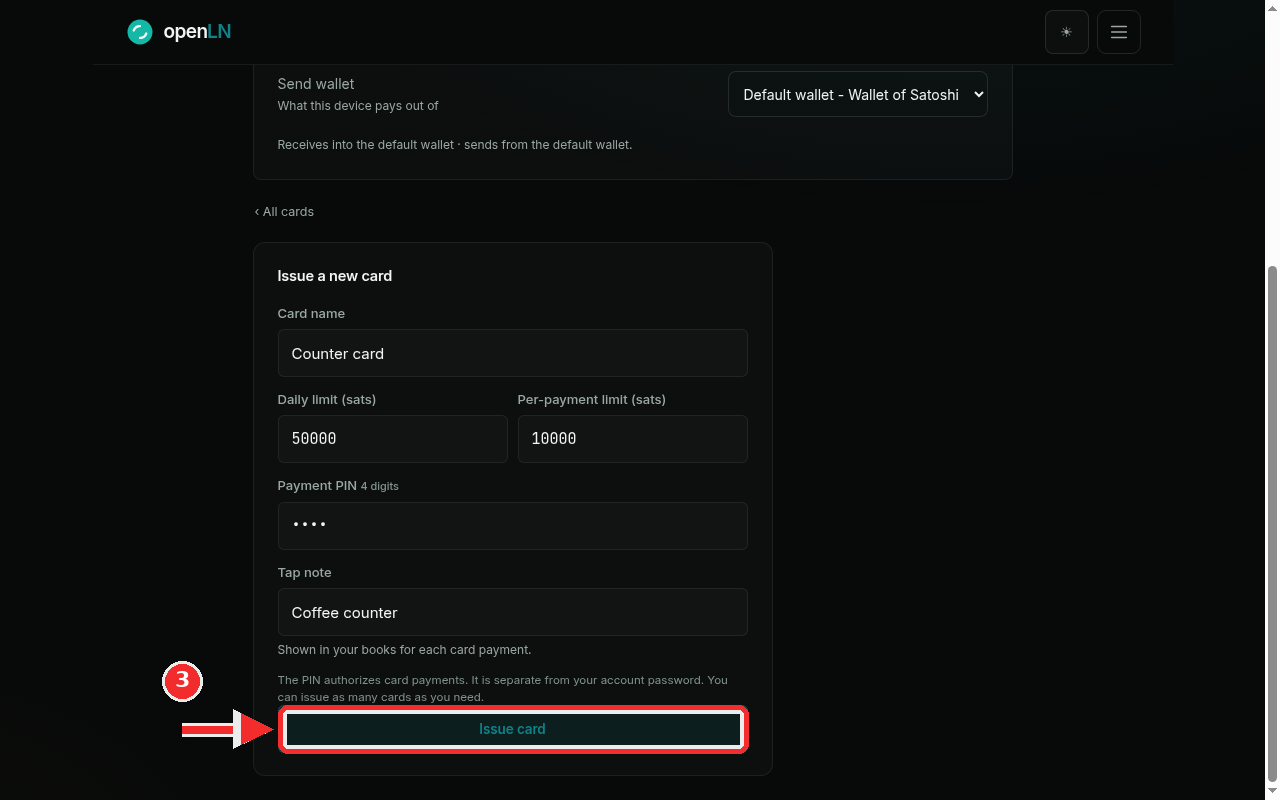Image resolution: width=1280 pixels, height=800 pixels.
Task: Click the 'Receives into the default wallet' note
Action: click(x=455, y=145)
